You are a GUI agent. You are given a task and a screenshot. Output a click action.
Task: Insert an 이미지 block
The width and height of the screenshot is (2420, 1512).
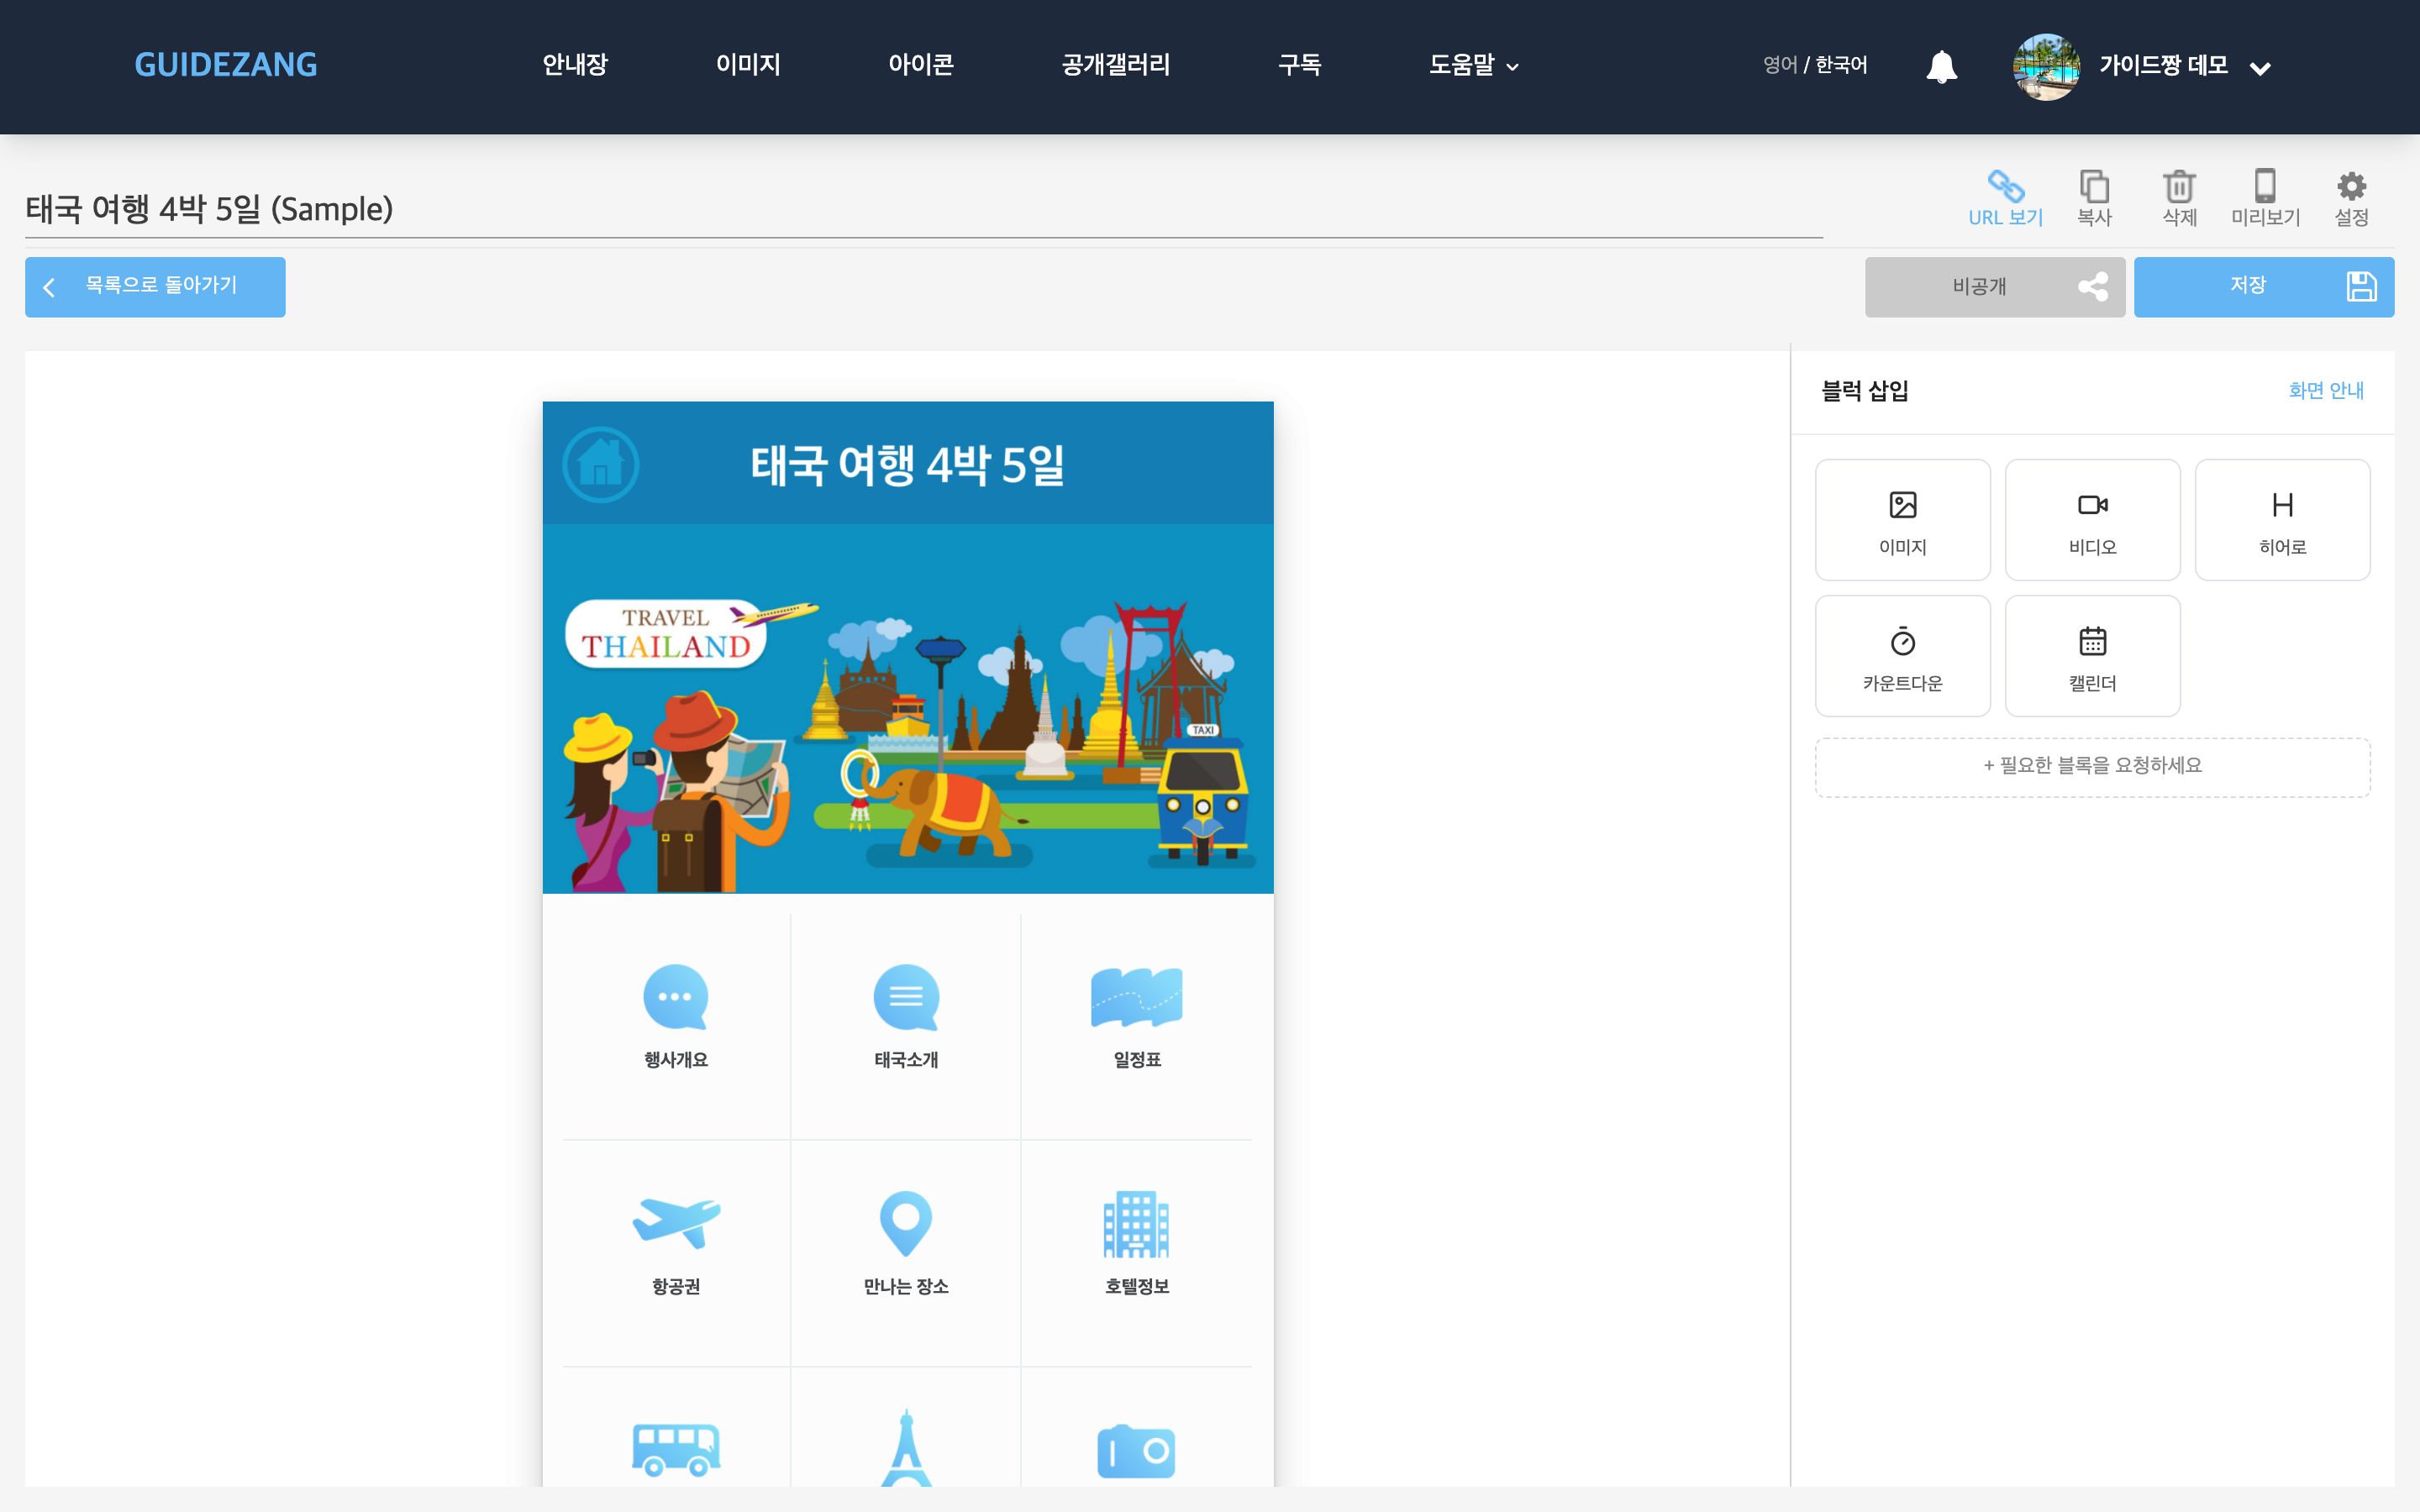[x=1902, y=520]
